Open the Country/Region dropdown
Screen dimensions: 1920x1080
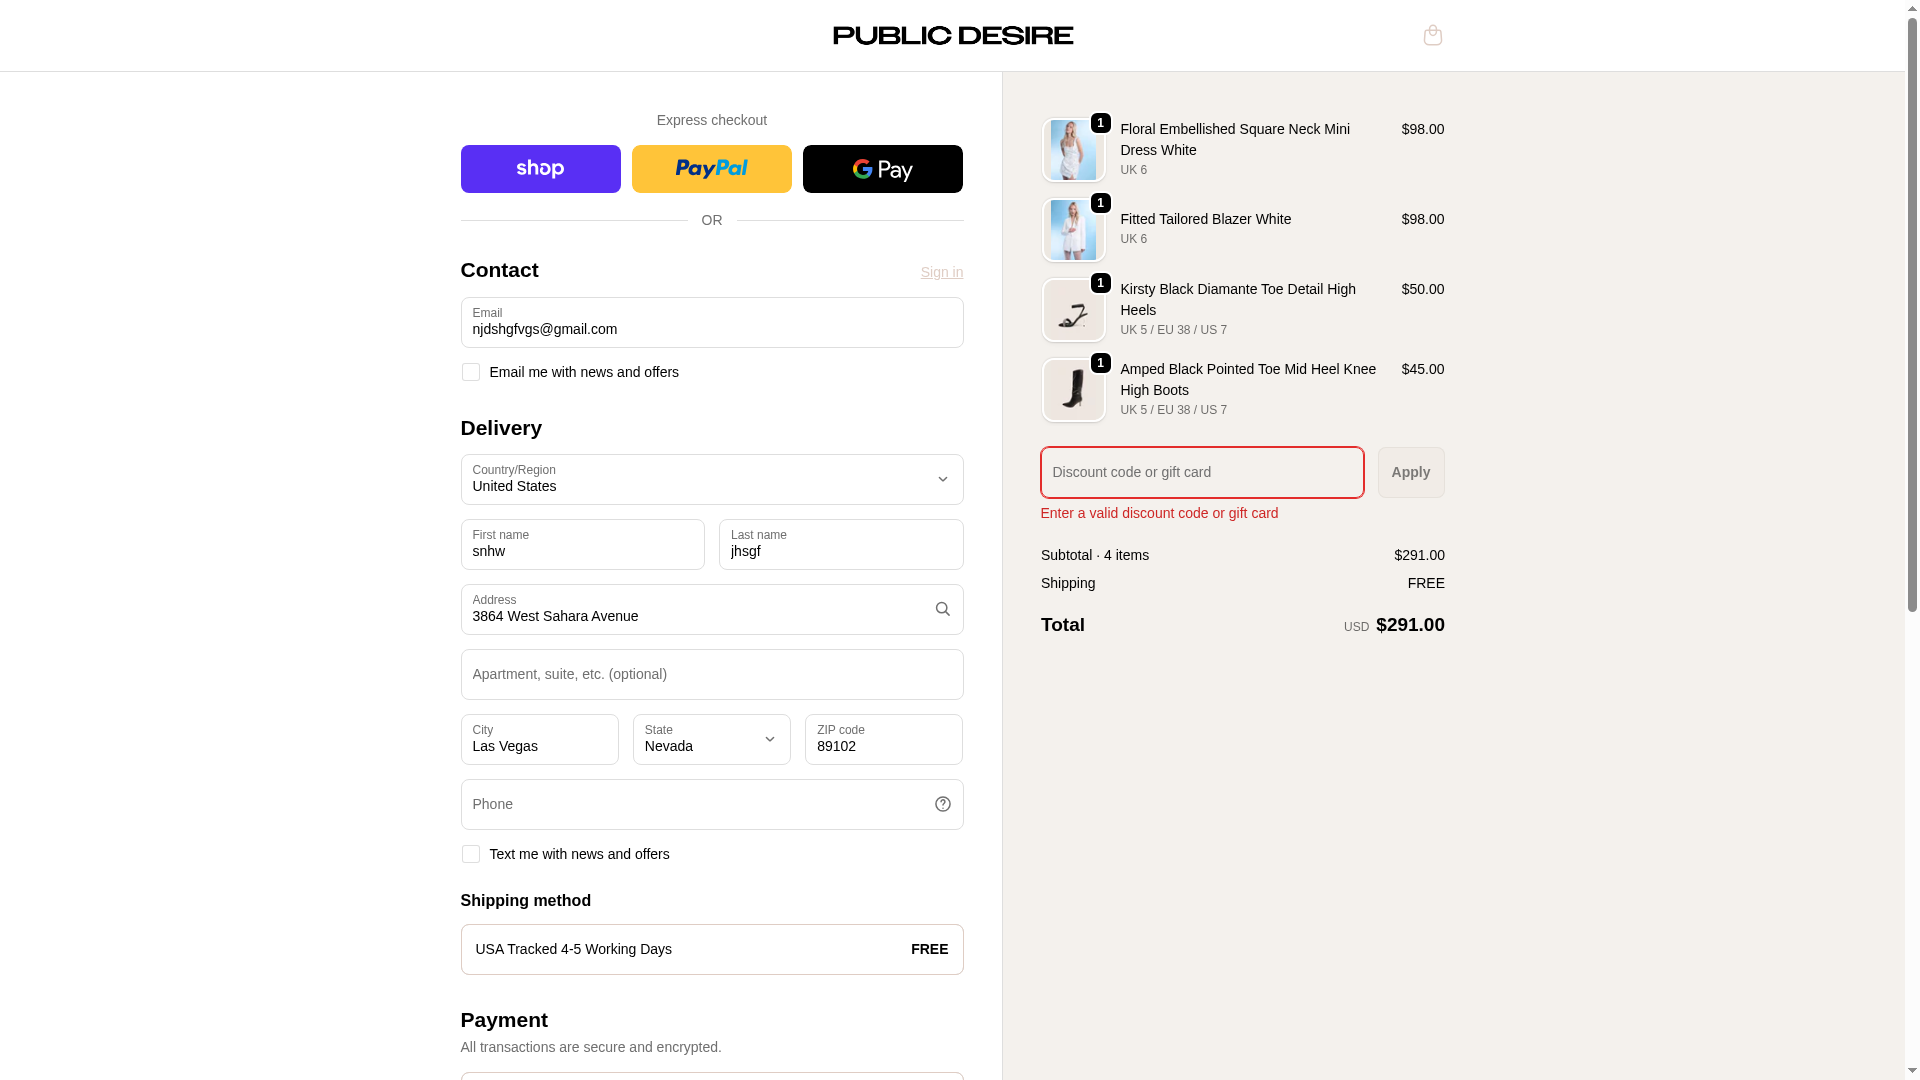(x=711, y=480)
